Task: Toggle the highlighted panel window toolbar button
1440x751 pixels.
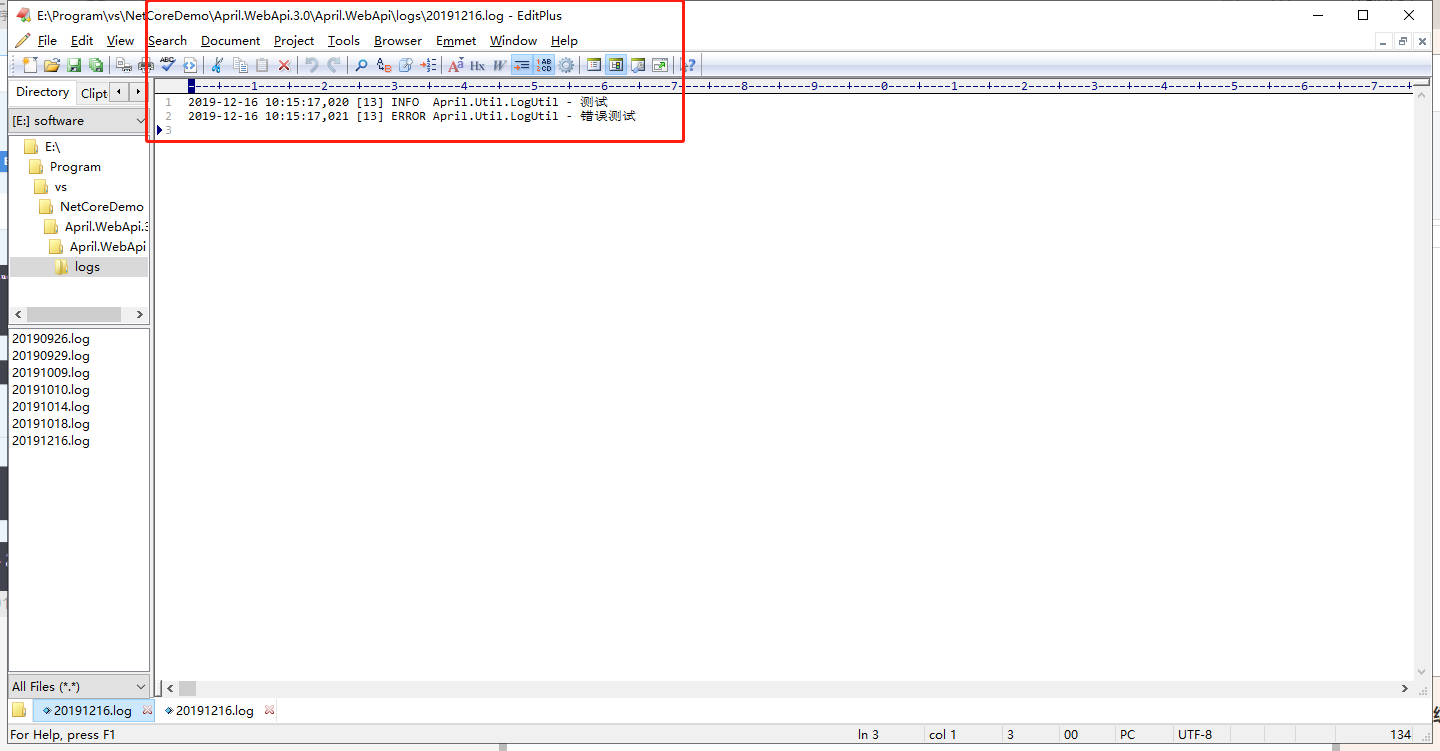Action: 616,65
